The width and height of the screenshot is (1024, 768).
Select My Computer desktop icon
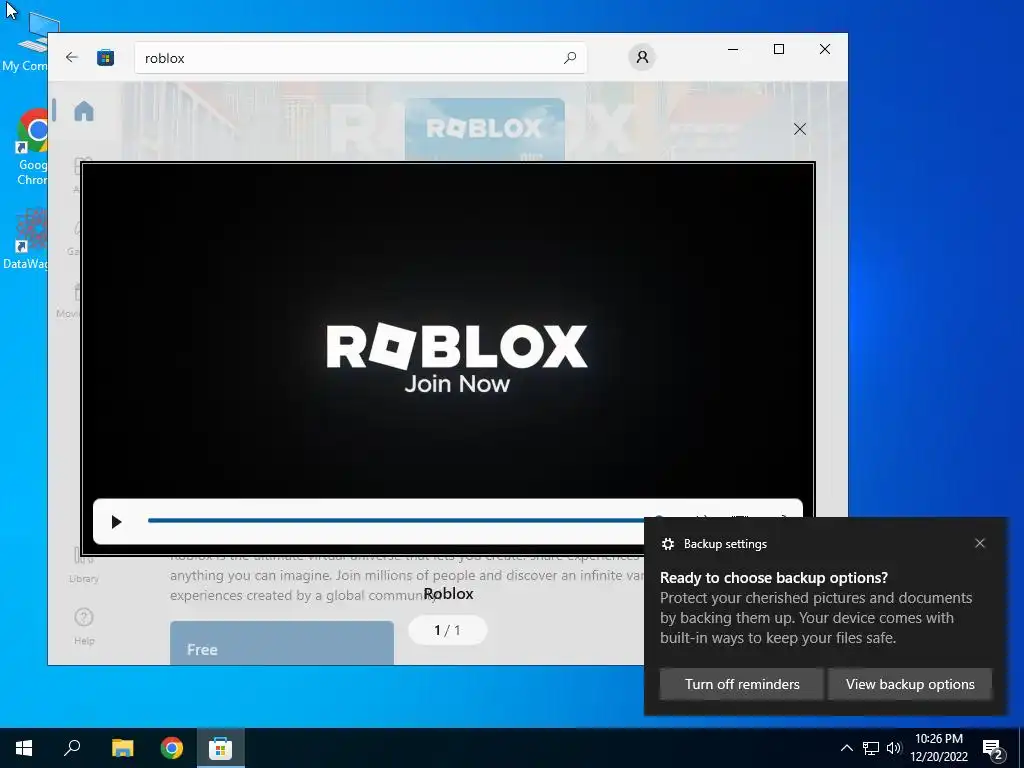25,40
